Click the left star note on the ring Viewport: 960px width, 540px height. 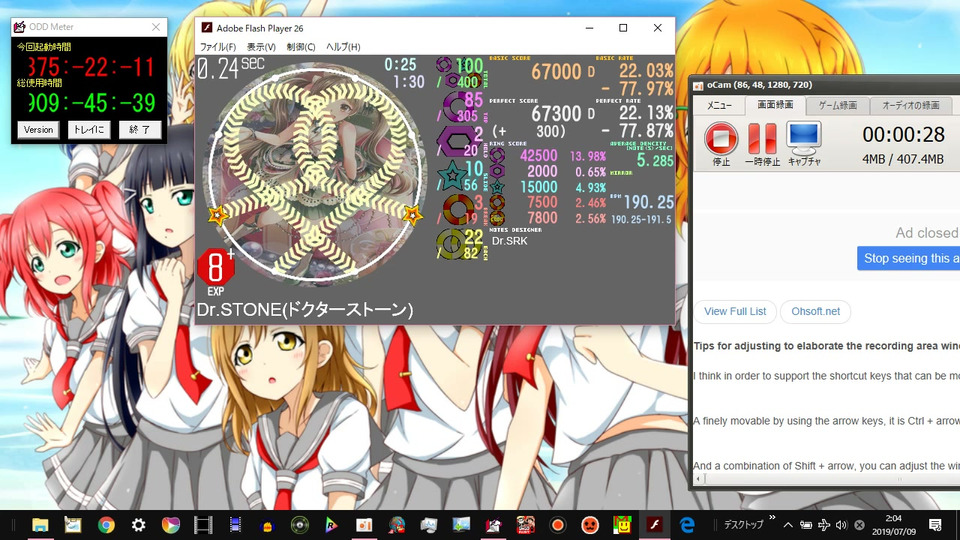[x=218, y=216]
